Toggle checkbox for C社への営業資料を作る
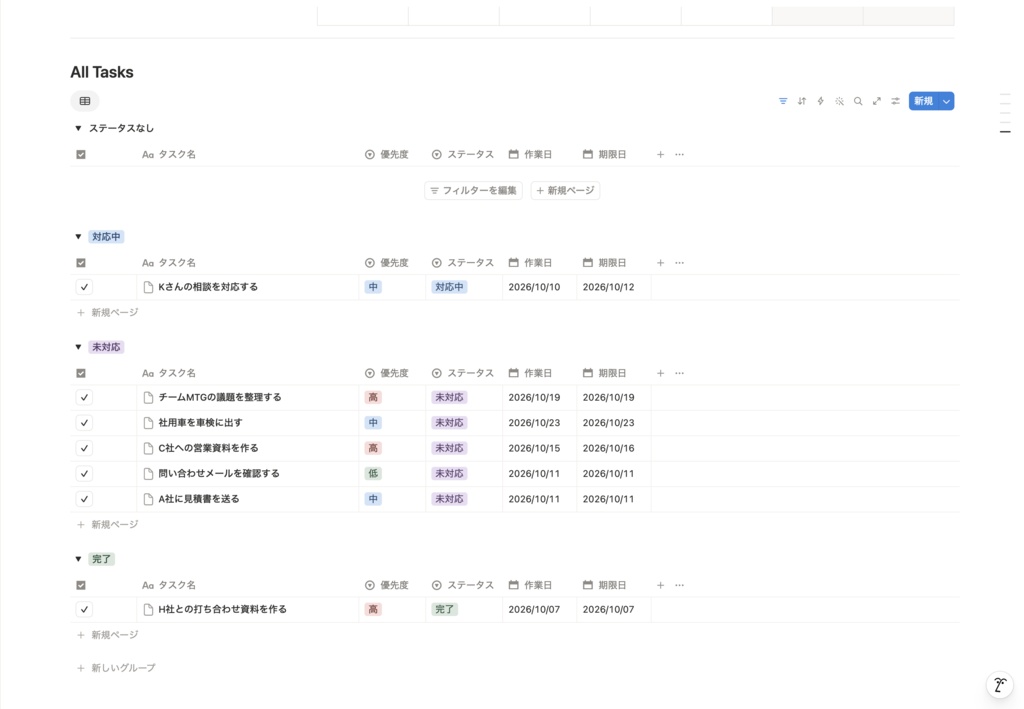1024x709 pixels. click(84, 448)
